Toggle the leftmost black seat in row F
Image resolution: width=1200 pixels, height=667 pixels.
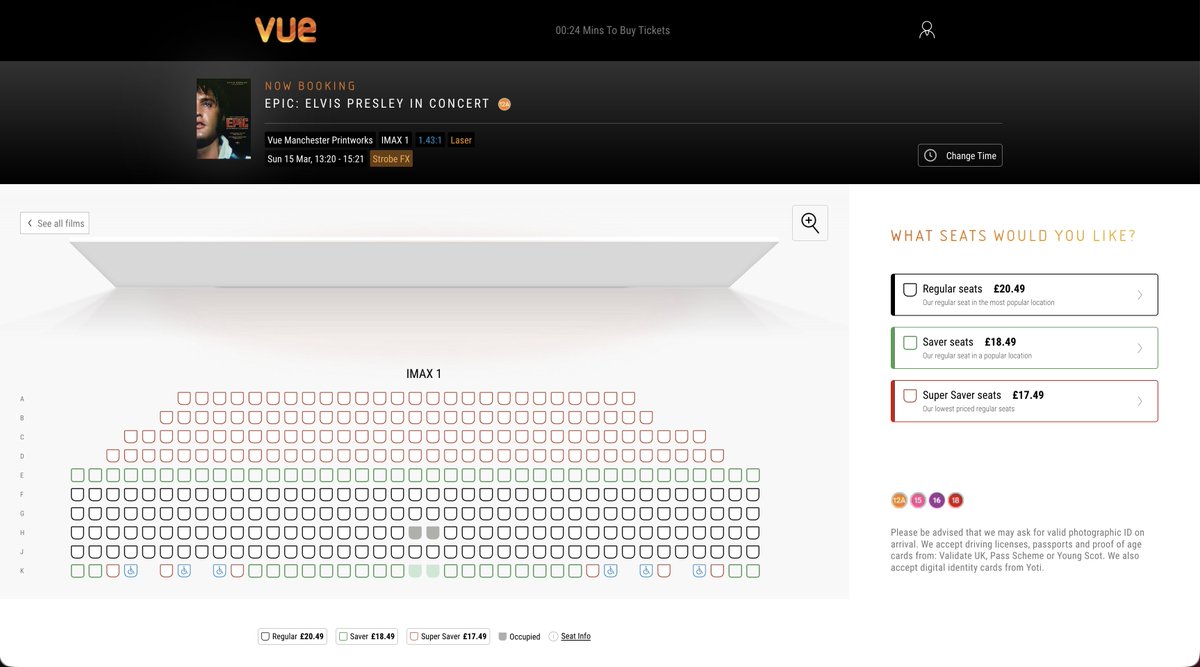coord(78,494)
